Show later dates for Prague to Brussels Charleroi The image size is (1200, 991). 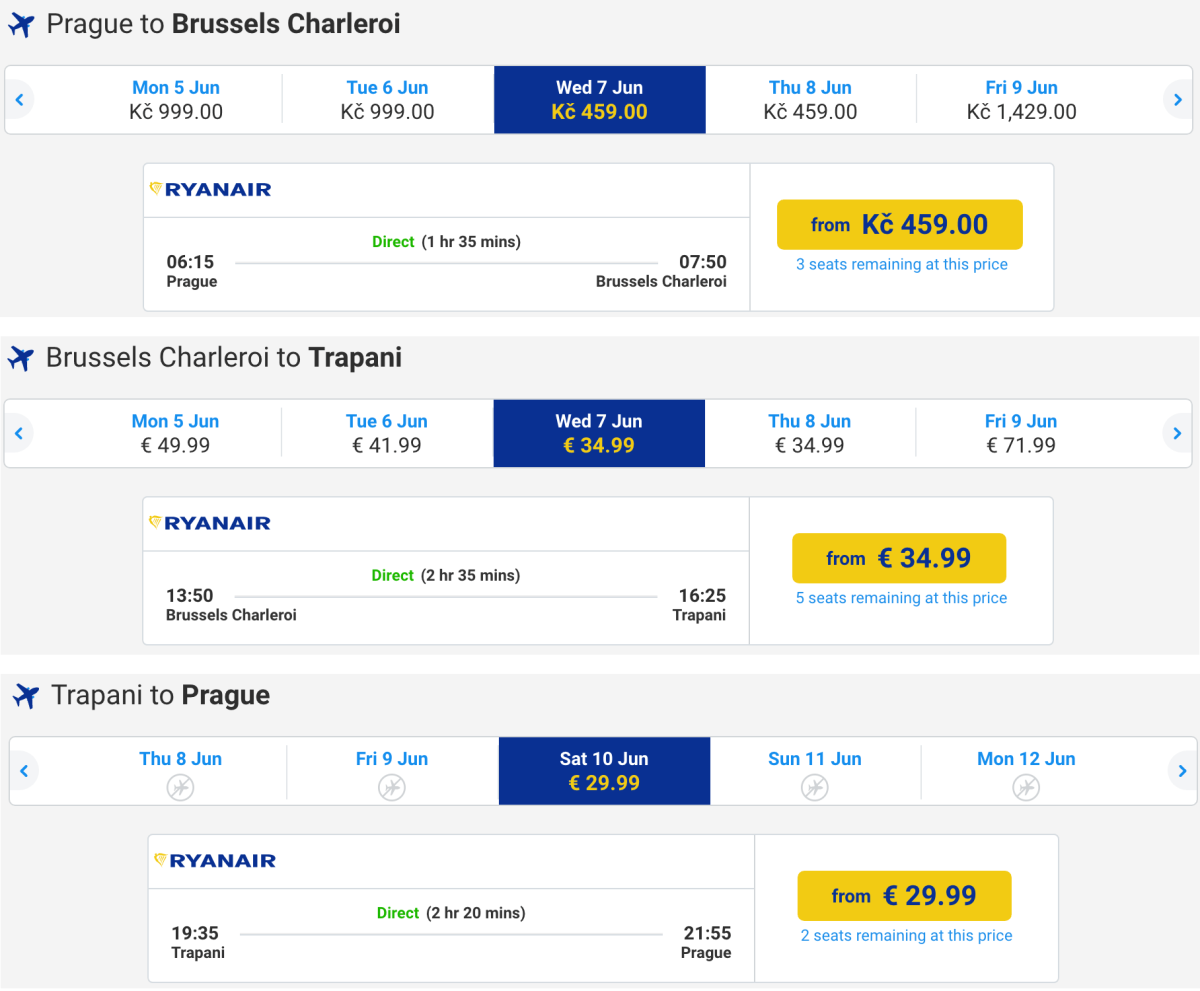(x=1178, y=100)
